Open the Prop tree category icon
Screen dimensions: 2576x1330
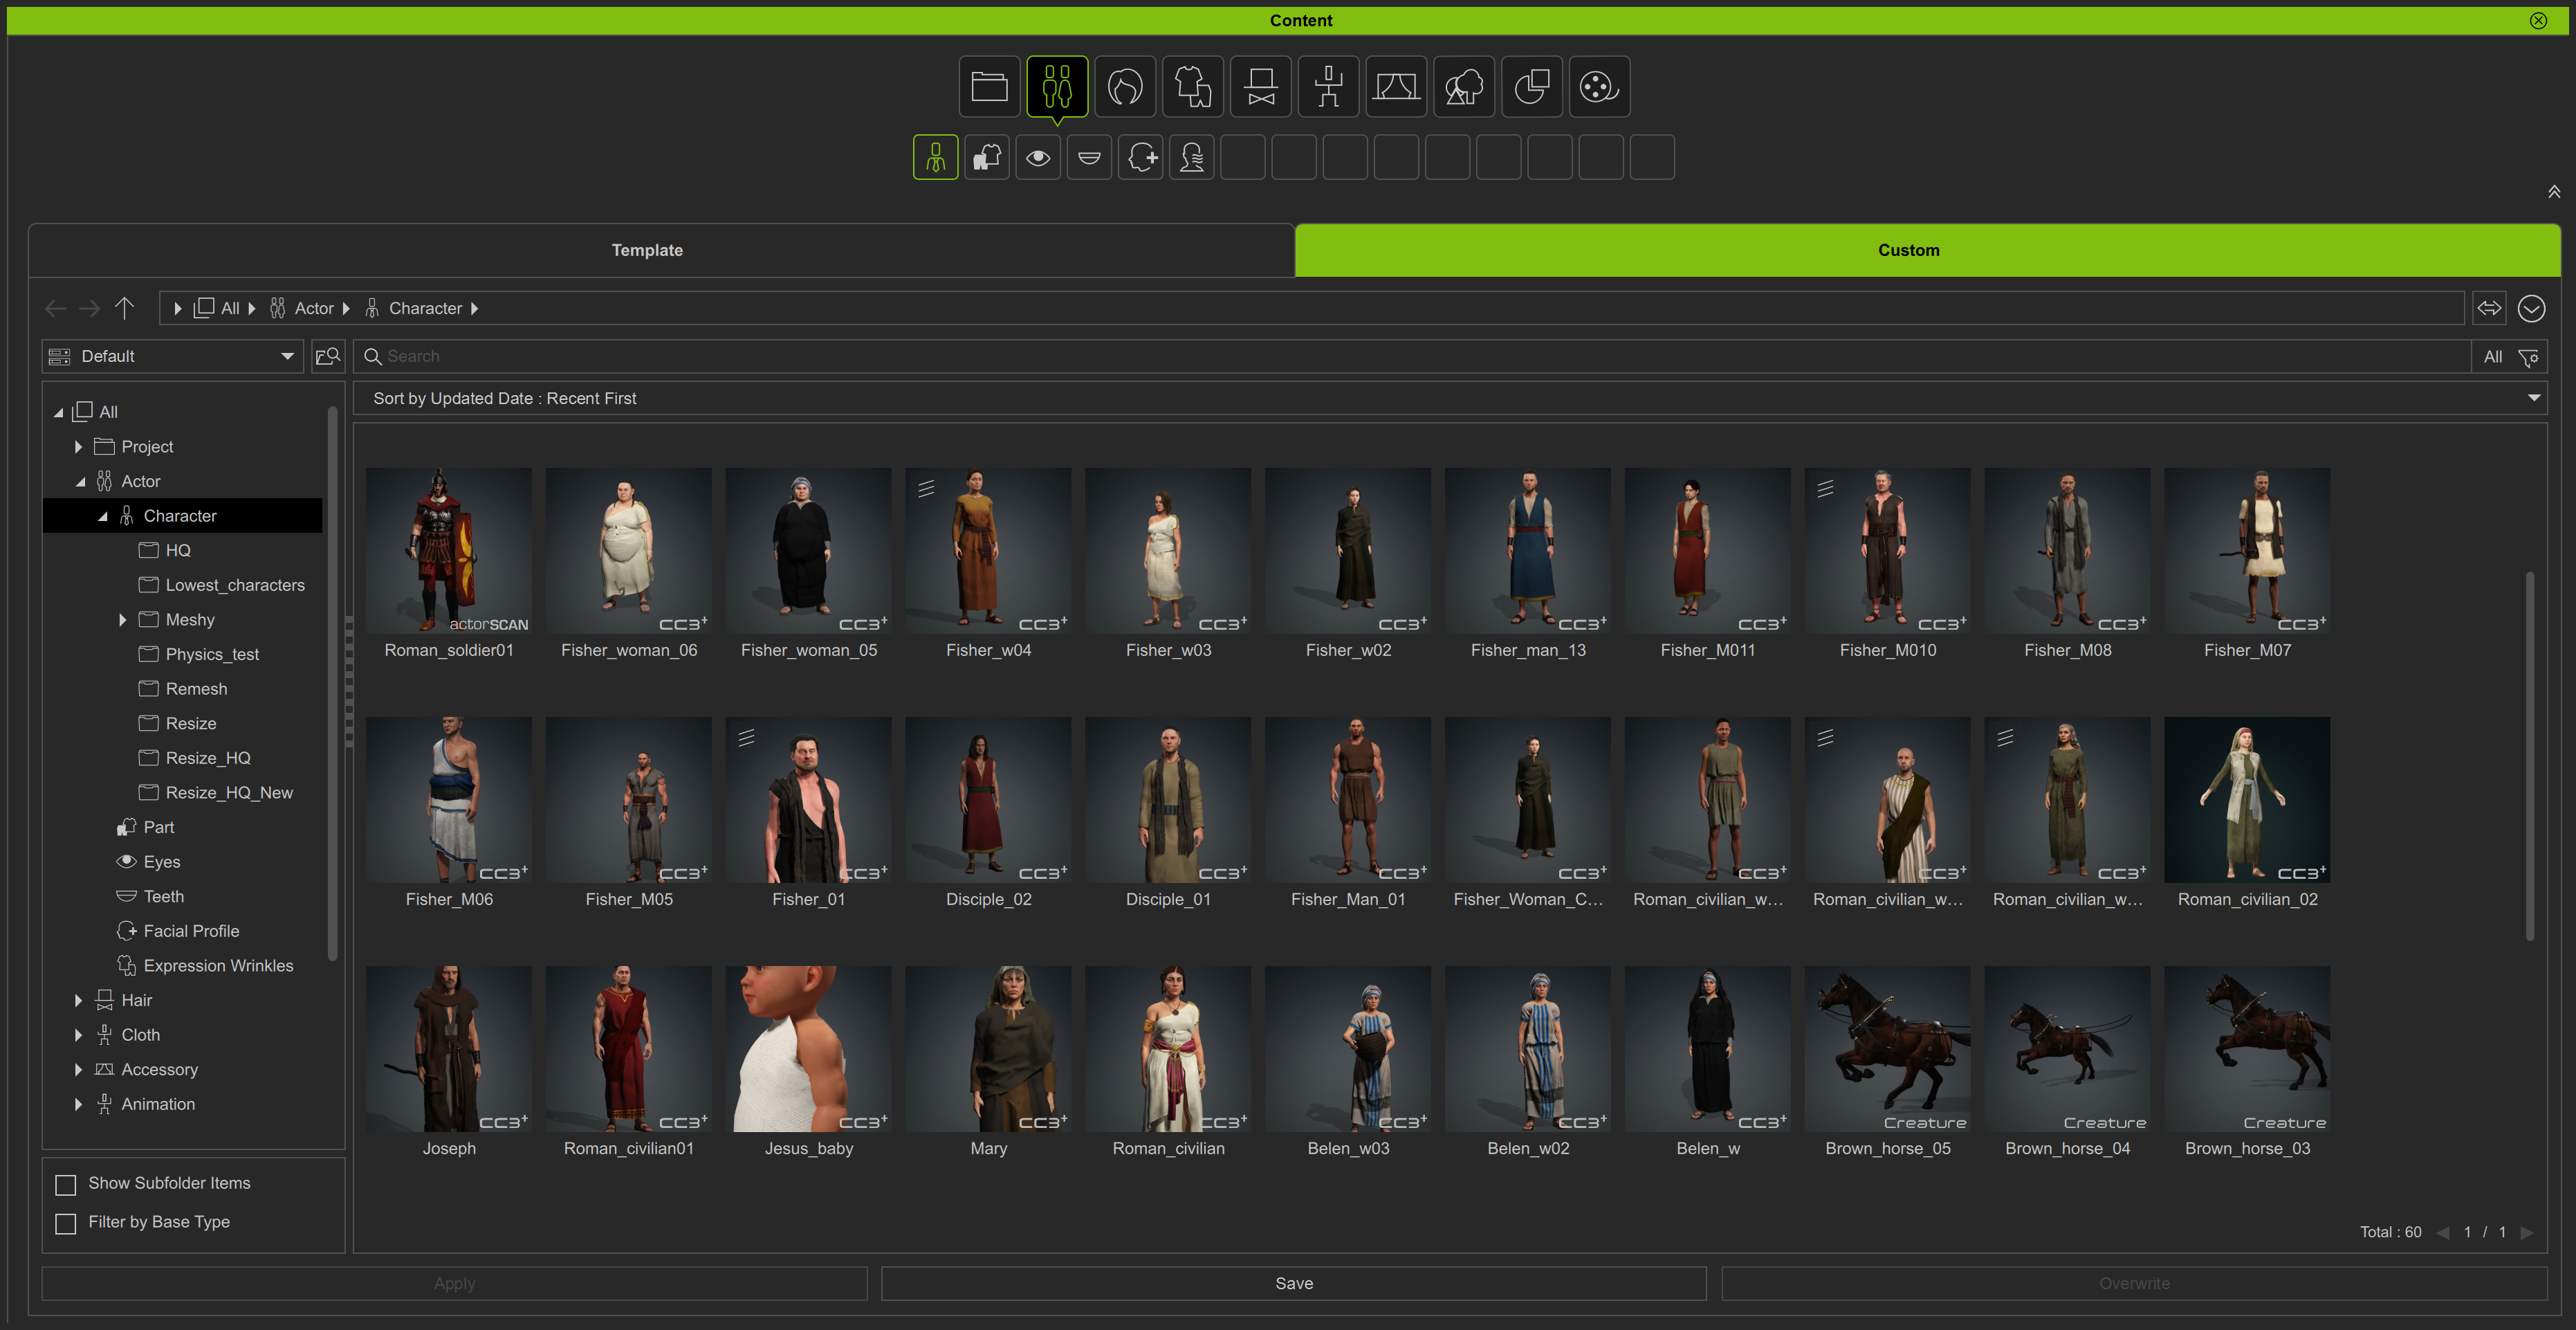[x=1464, y=87]
